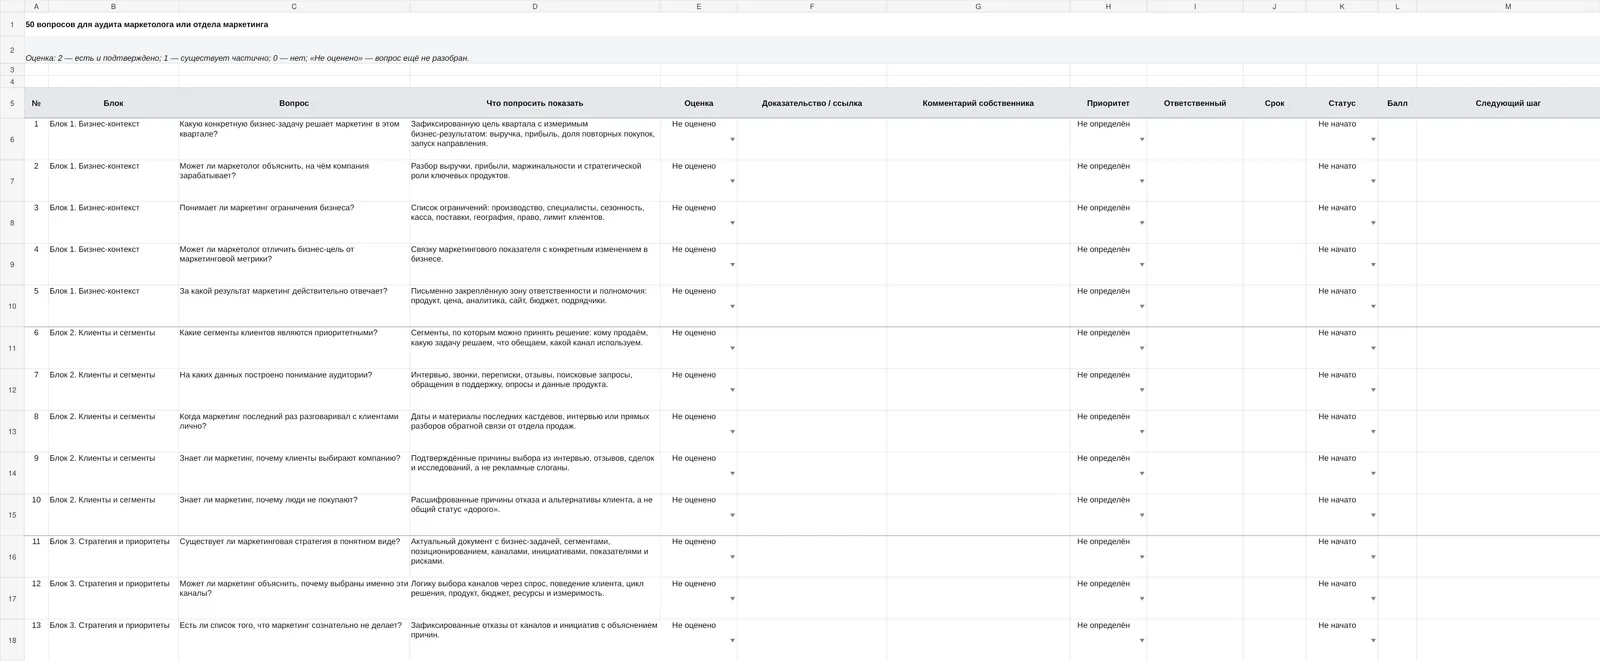Select column D header
This screenshot has height=661, width=1600.
point(535,6)
